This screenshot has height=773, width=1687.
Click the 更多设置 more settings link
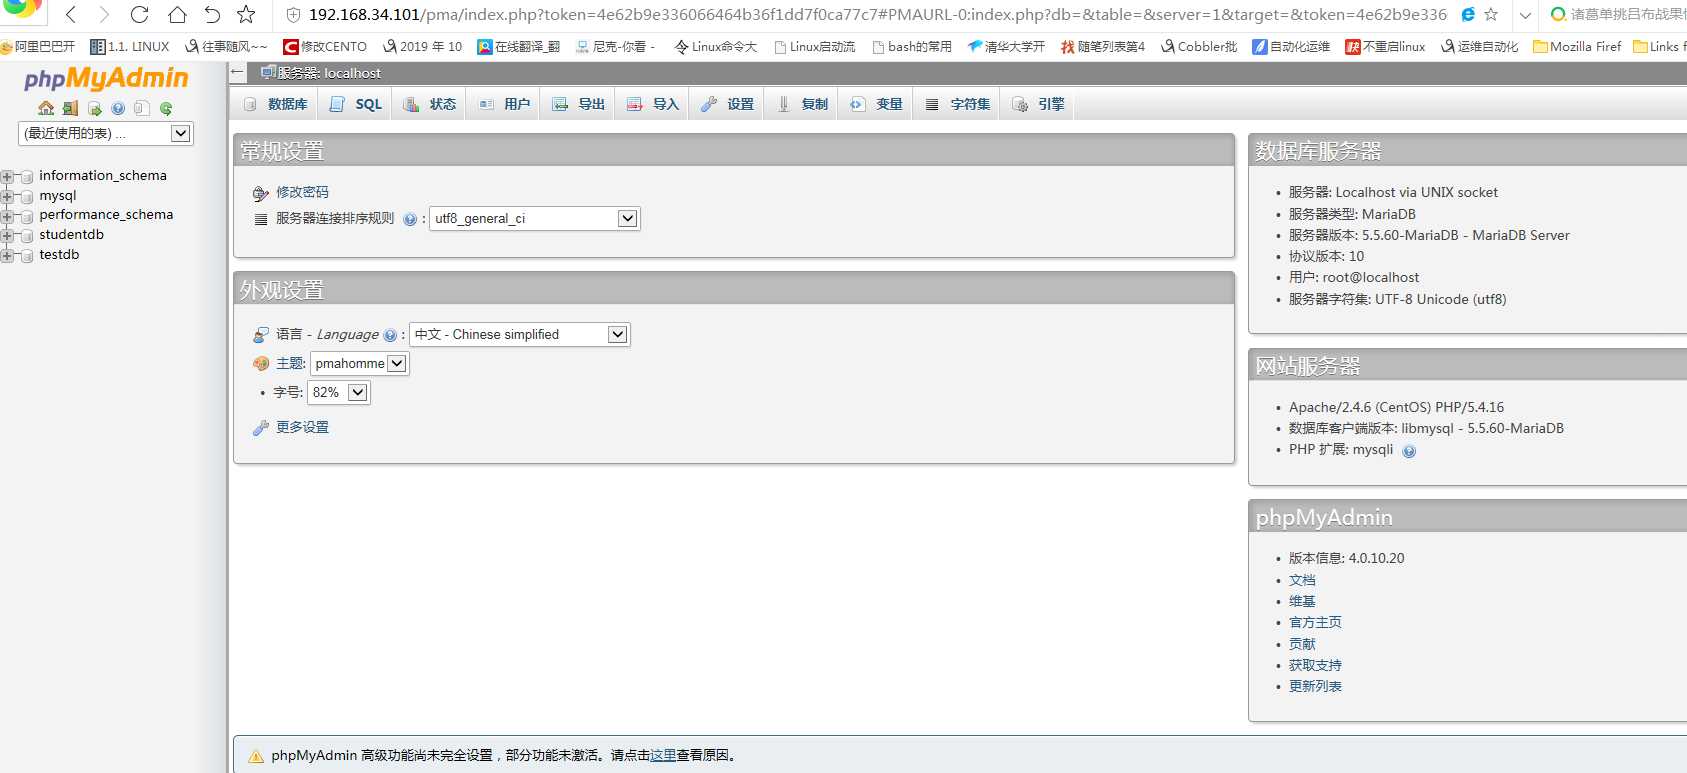(x=302, y=427)
